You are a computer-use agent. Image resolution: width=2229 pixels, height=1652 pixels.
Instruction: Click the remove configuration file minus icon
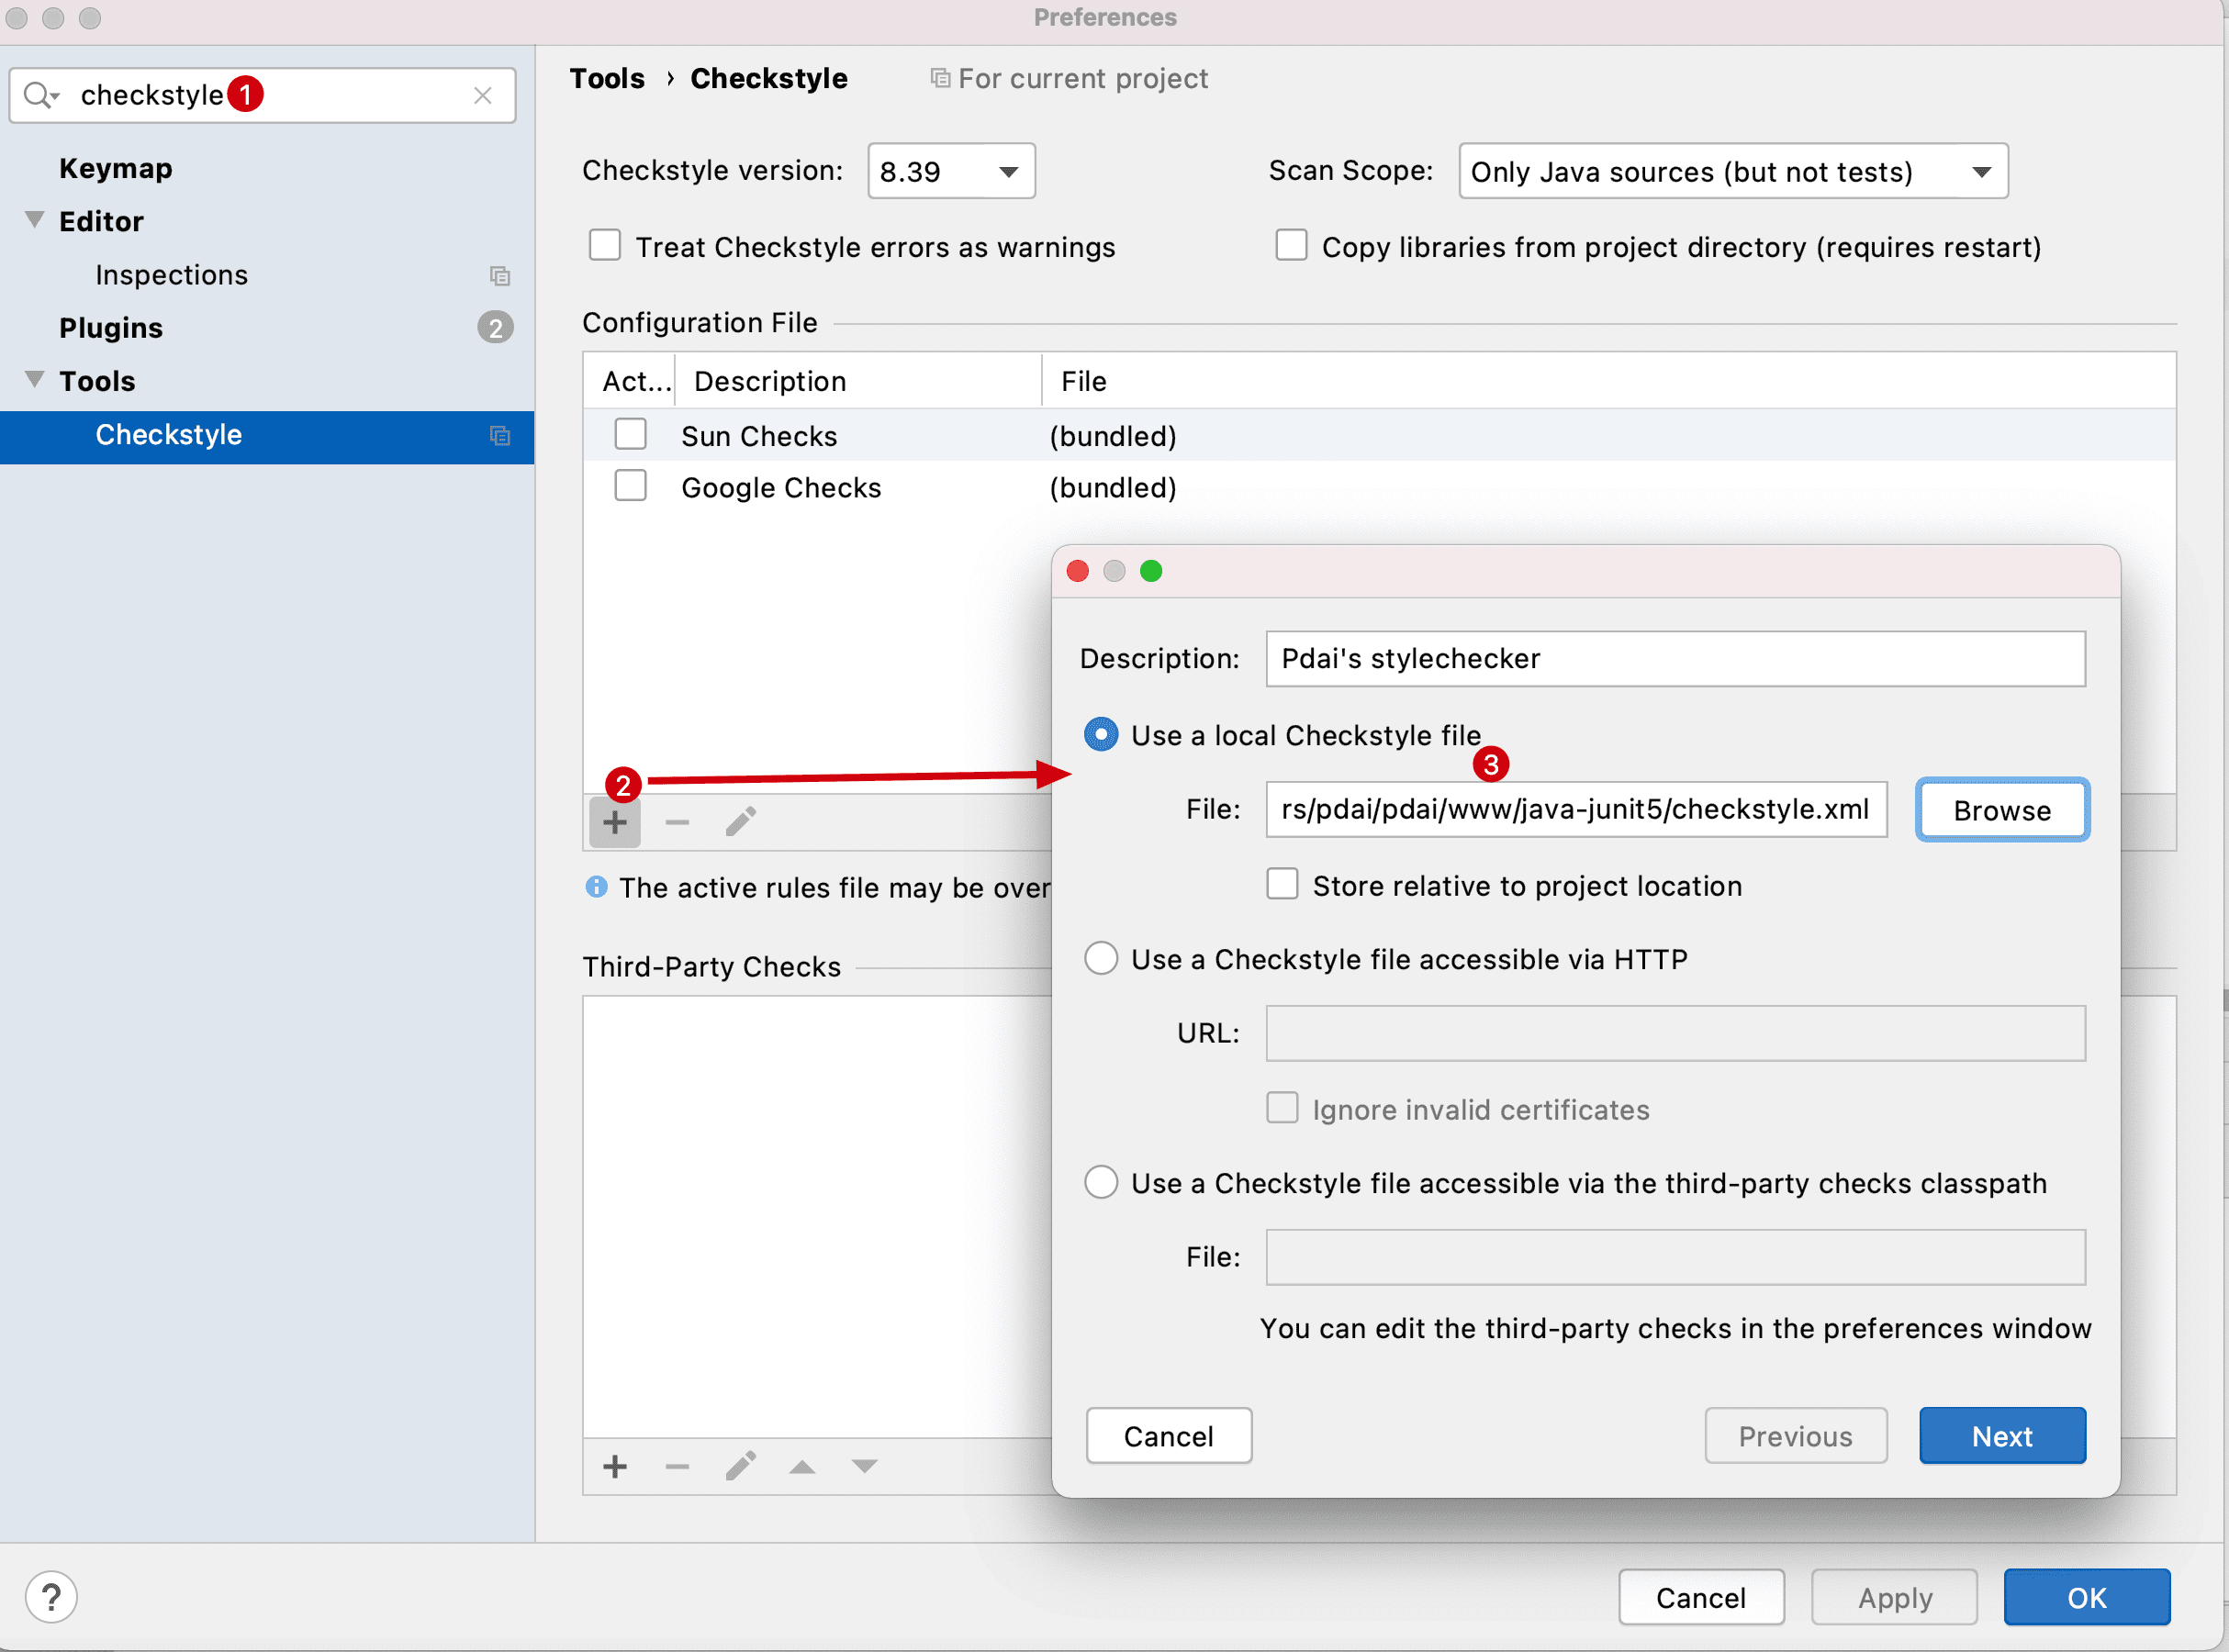pos(677,822)
